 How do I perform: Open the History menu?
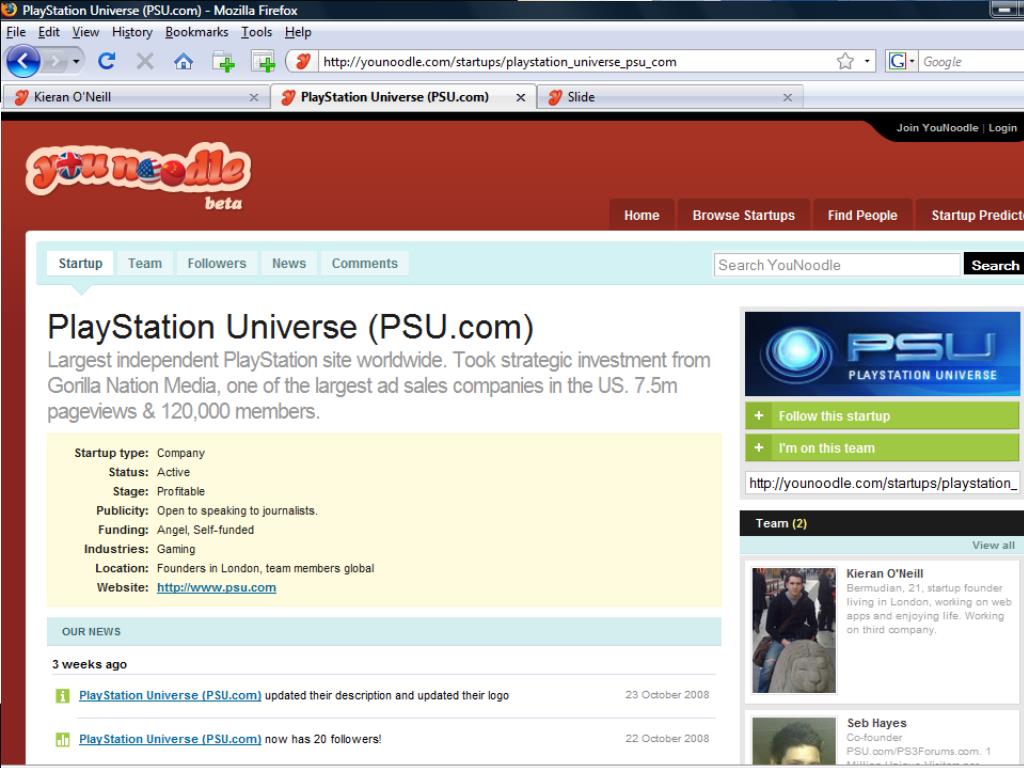(x=132, y=32)
